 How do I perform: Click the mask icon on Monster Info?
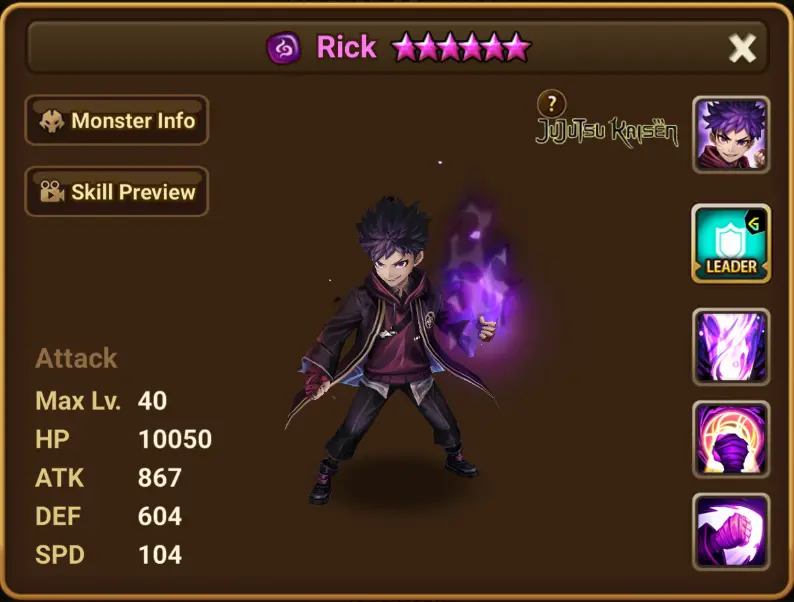52,122
